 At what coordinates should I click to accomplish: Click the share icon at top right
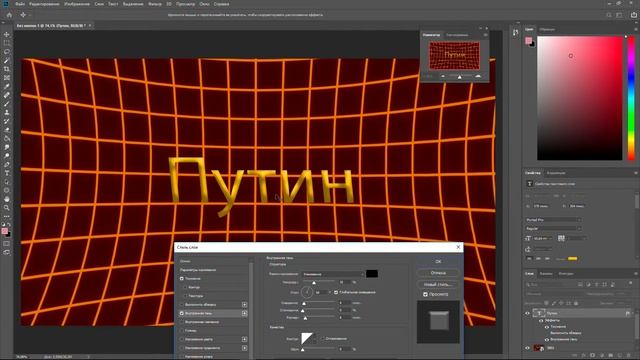tap(634, 15)
